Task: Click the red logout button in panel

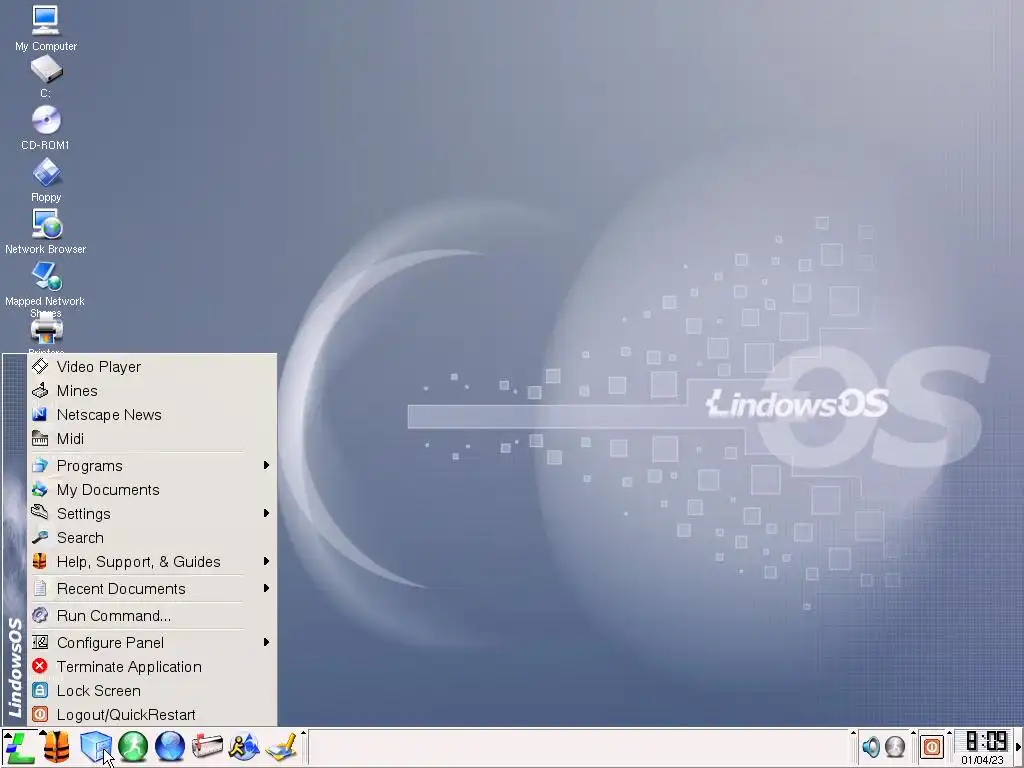Action: [x=932, y=746]
